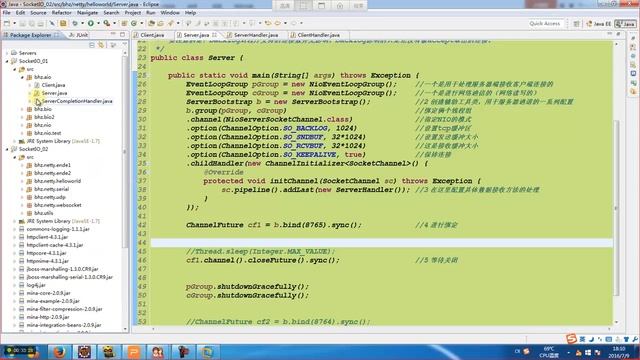640x360 pixels.
Task: Select the Package Explorer view tab
Action: [31, 35]
